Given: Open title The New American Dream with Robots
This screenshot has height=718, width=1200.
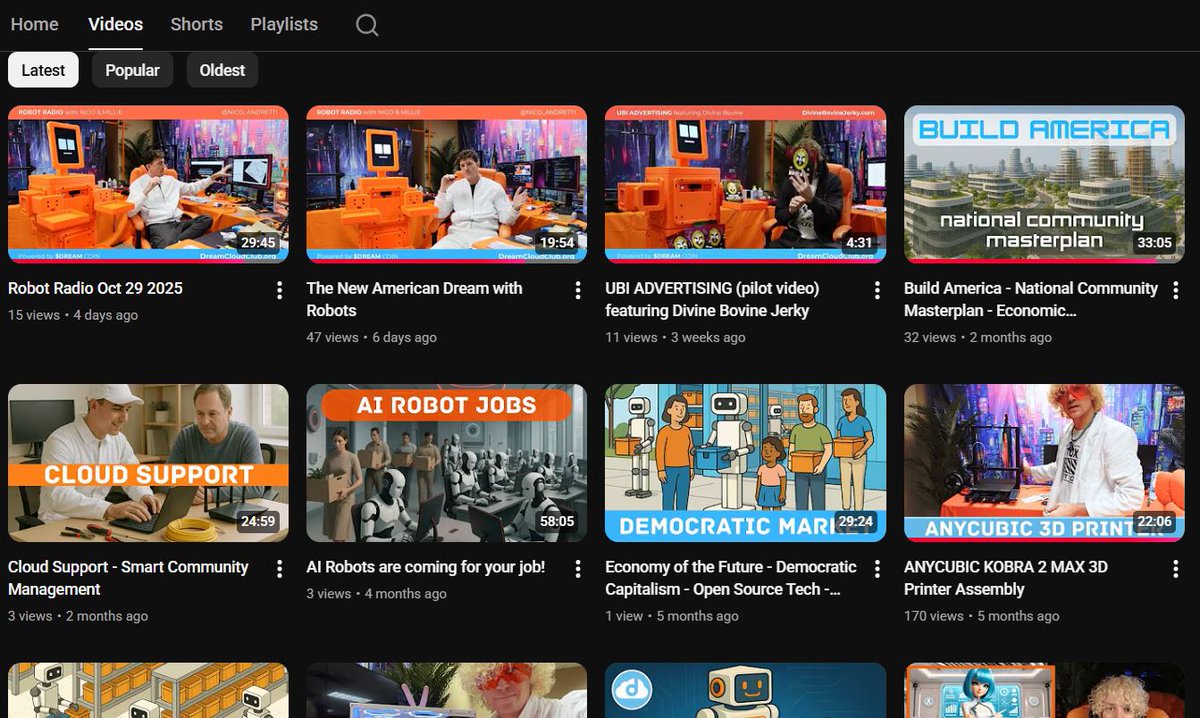Looking at the screenshot, I should tap(414, 299).
